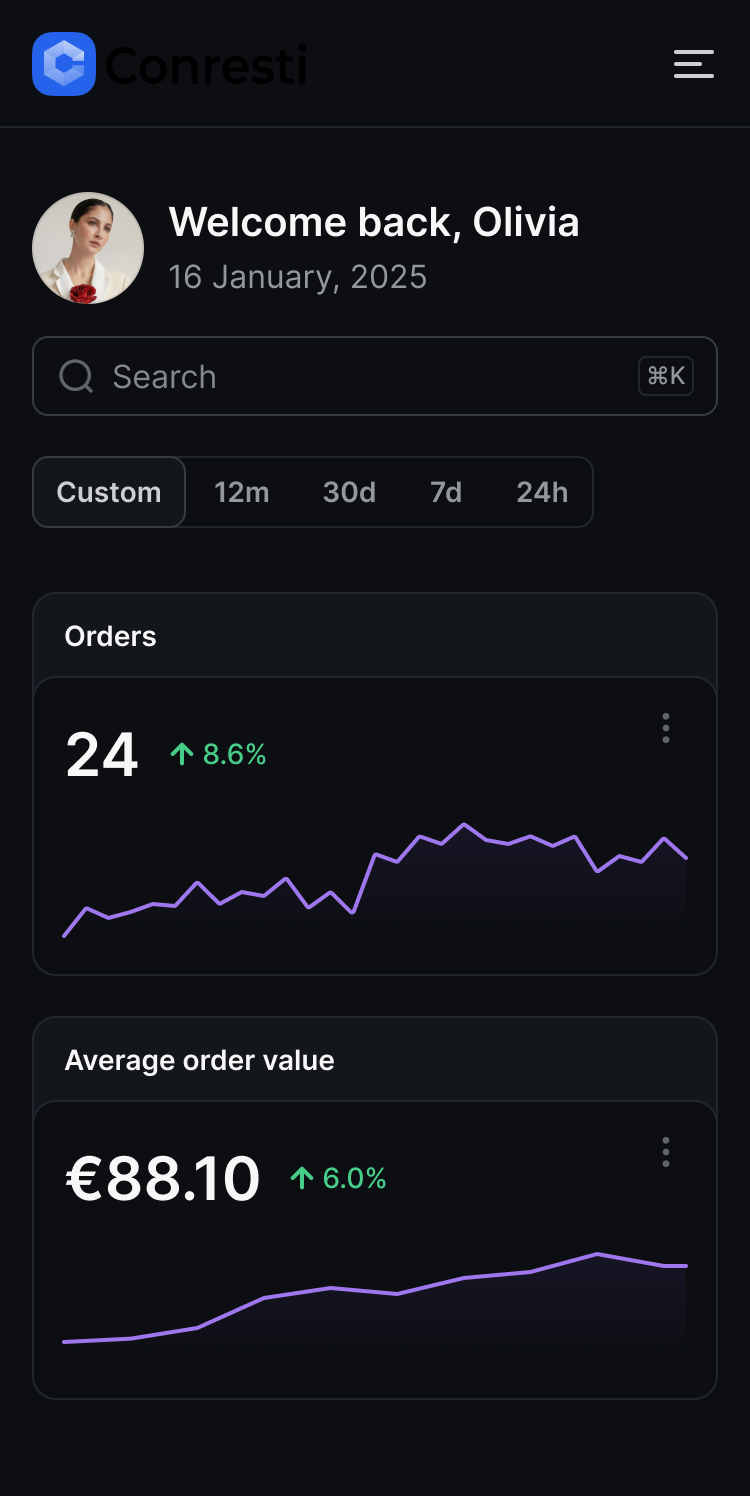Viewport: 750px width, 1496px height.
Task: Select the Custom date range tab
Action: (108, 492)
